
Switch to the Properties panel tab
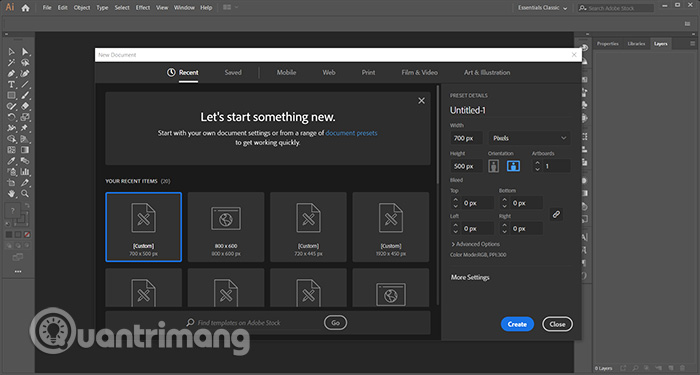click(608, 44)
